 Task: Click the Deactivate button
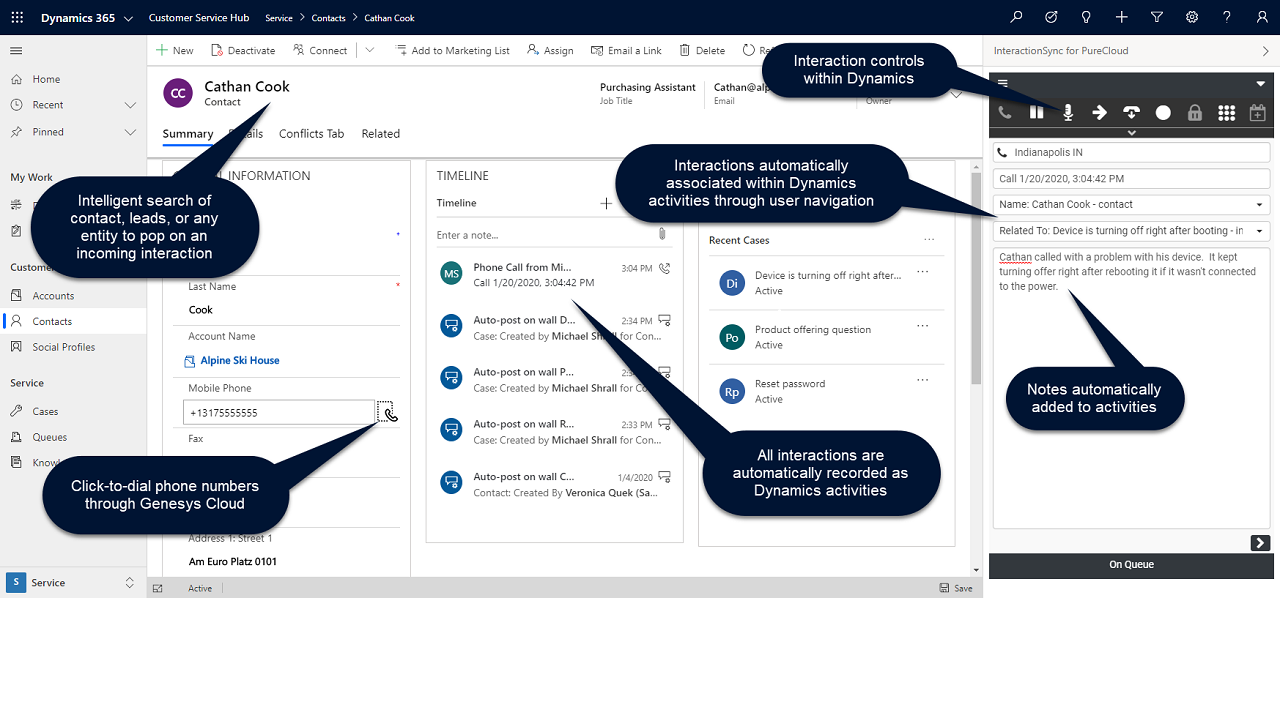click(x=242, y=50)
